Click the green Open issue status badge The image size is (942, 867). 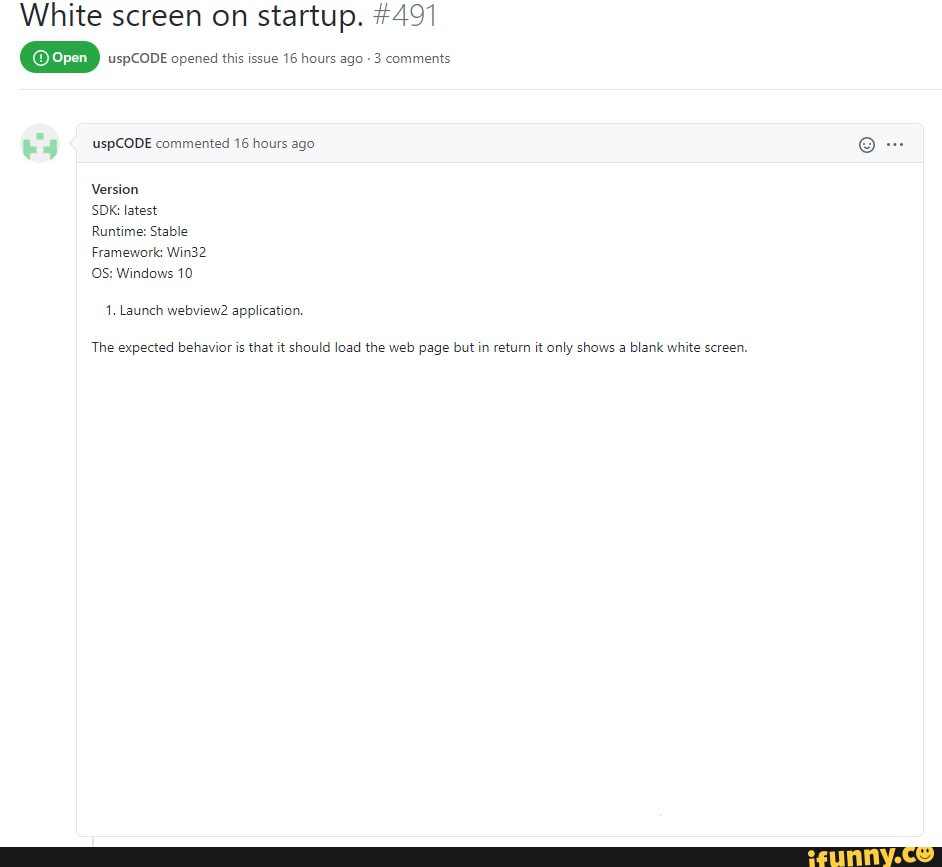pos(59,57)
